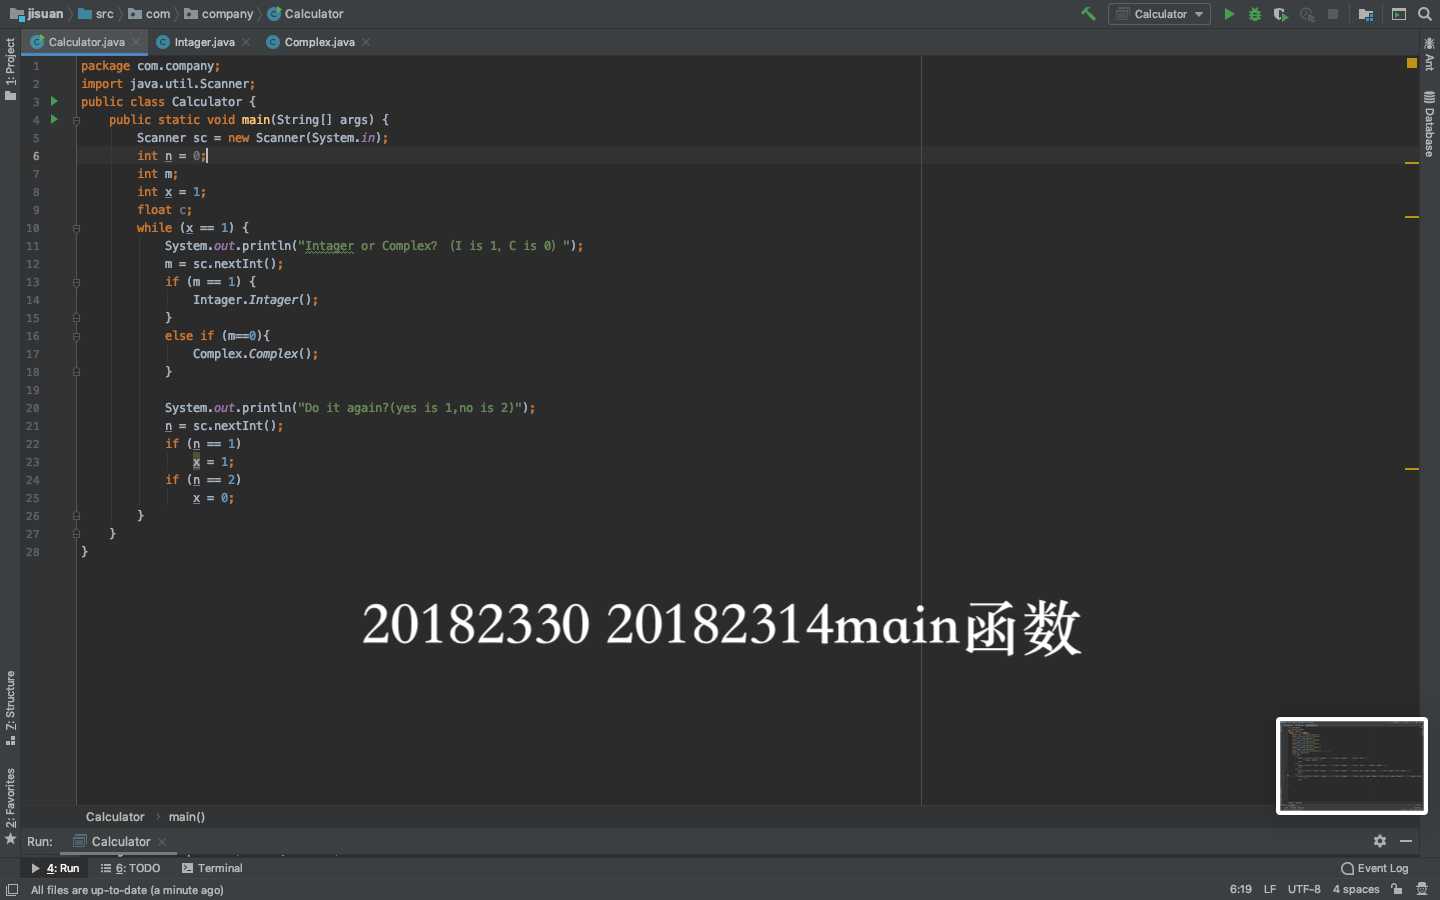The height and width of the screenshot is (900, 1440).
Task: Click the grayed-out Stop button
Action: 1333,14
